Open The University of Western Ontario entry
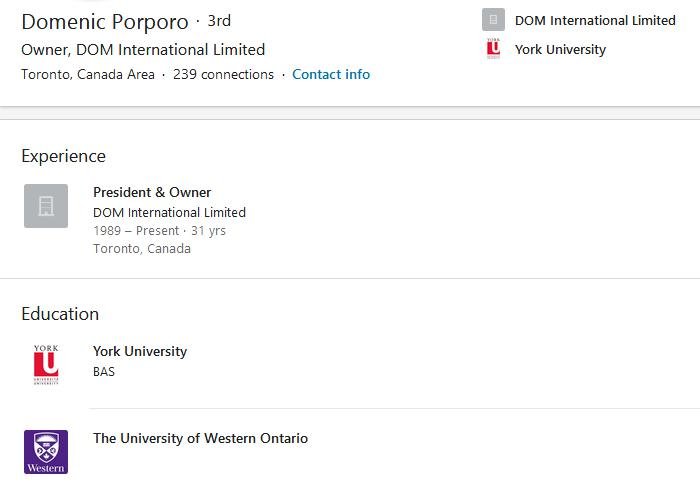This screenshot has height=487, width=700. click(x=200, y=438)
